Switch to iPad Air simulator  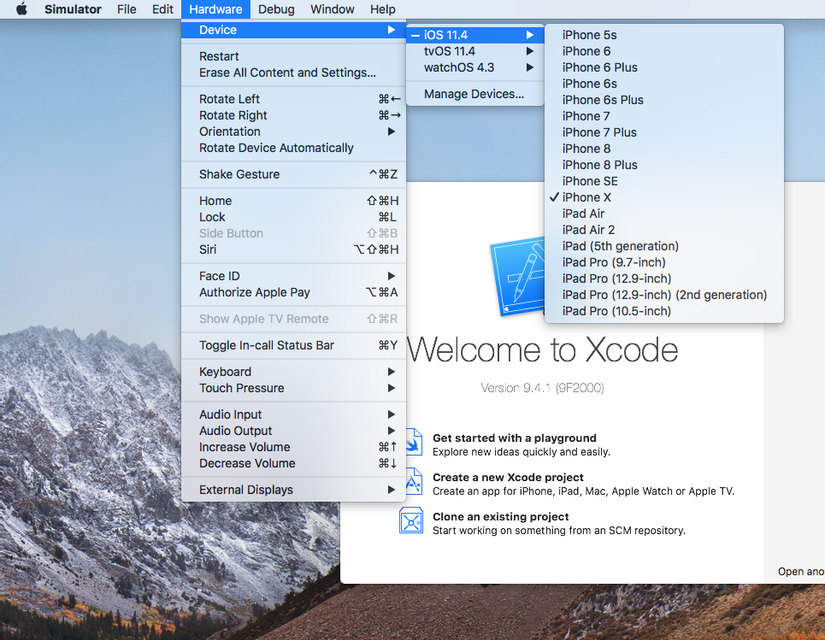point(664,214)
